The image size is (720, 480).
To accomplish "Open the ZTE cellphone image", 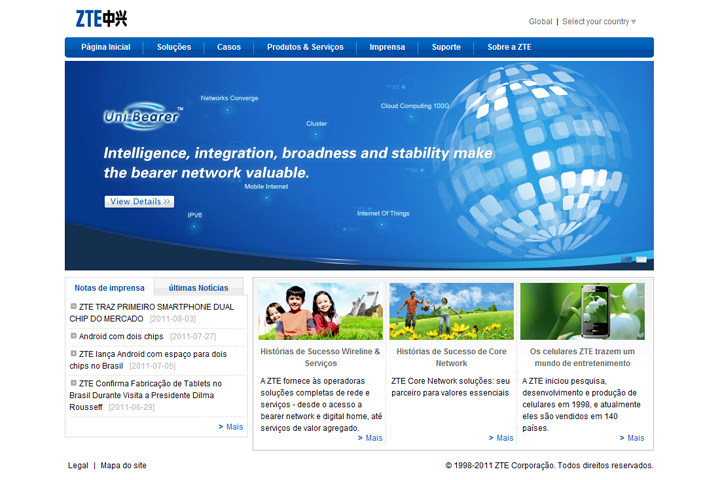I will (x=582, y=311).
